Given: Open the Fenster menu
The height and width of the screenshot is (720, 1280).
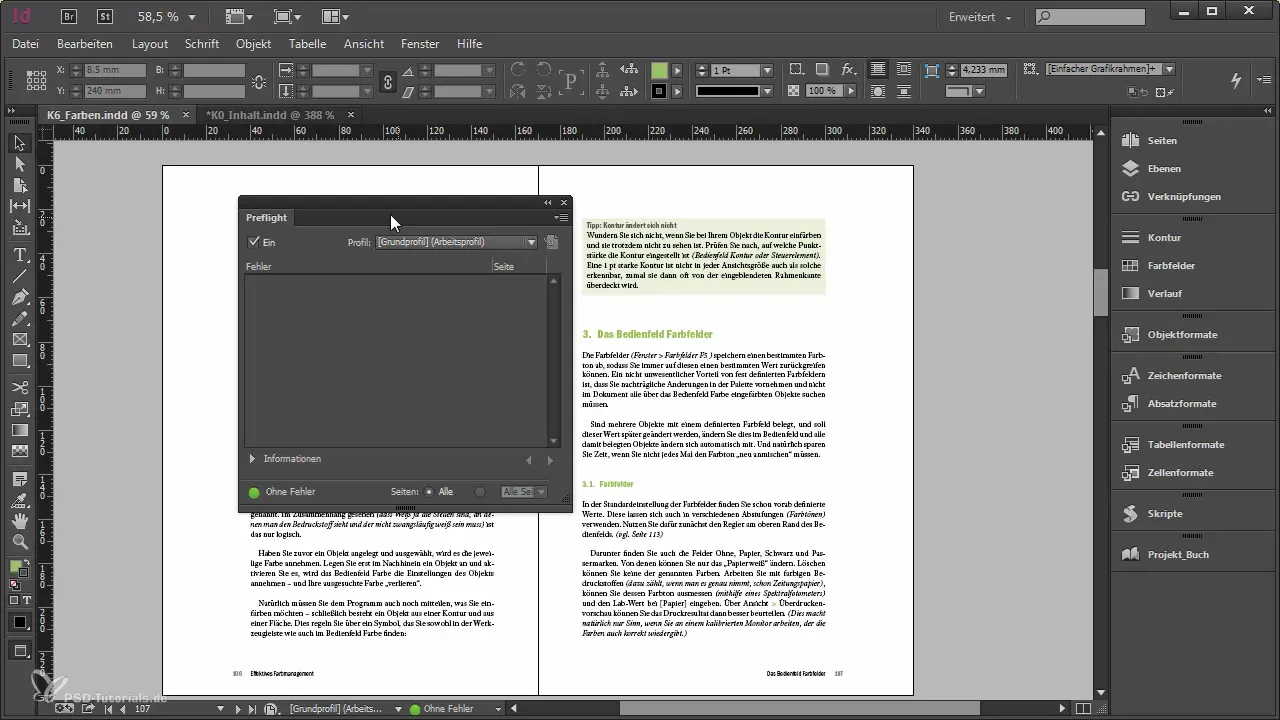Looking at the screenshot, I should pos(420,44).
